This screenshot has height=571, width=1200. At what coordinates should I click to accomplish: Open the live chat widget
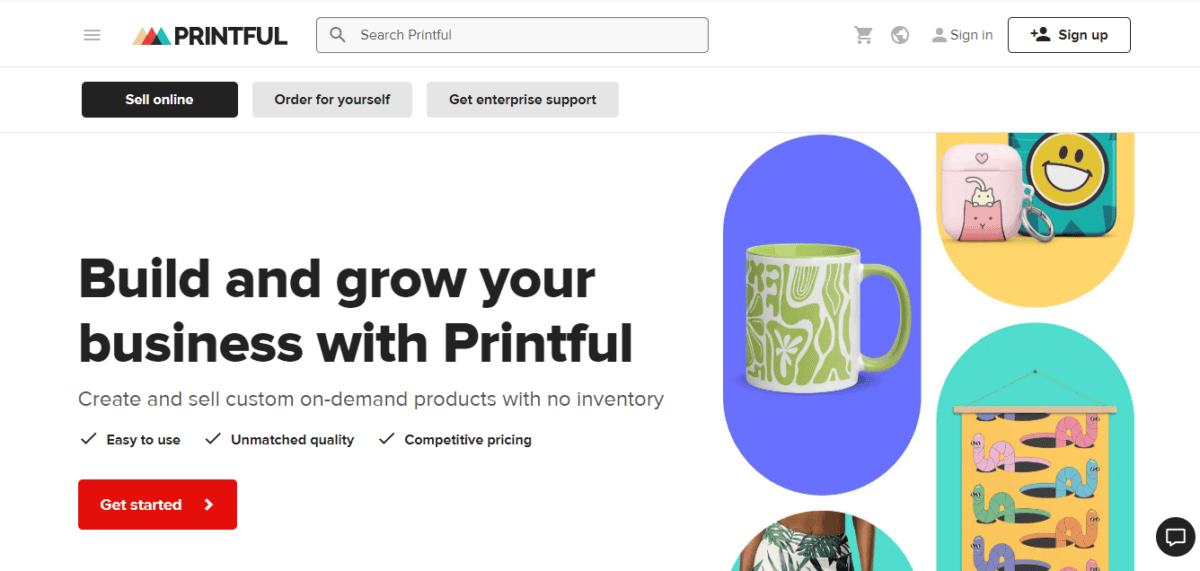pos(1175,537)
